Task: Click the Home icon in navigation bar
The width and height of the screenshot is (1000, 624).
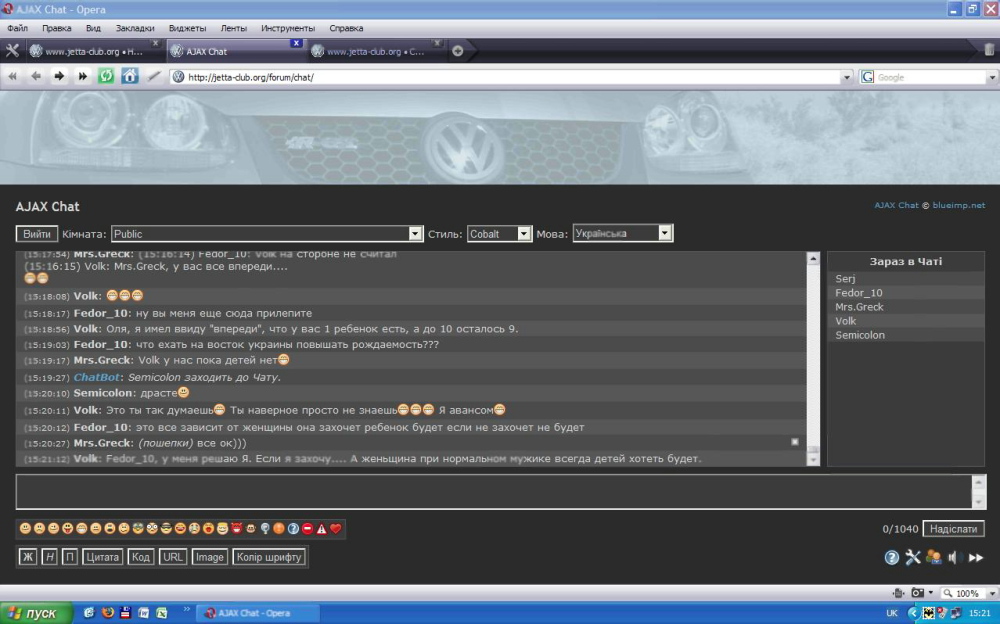Action: pyautogui.click(x=130, y=76)
